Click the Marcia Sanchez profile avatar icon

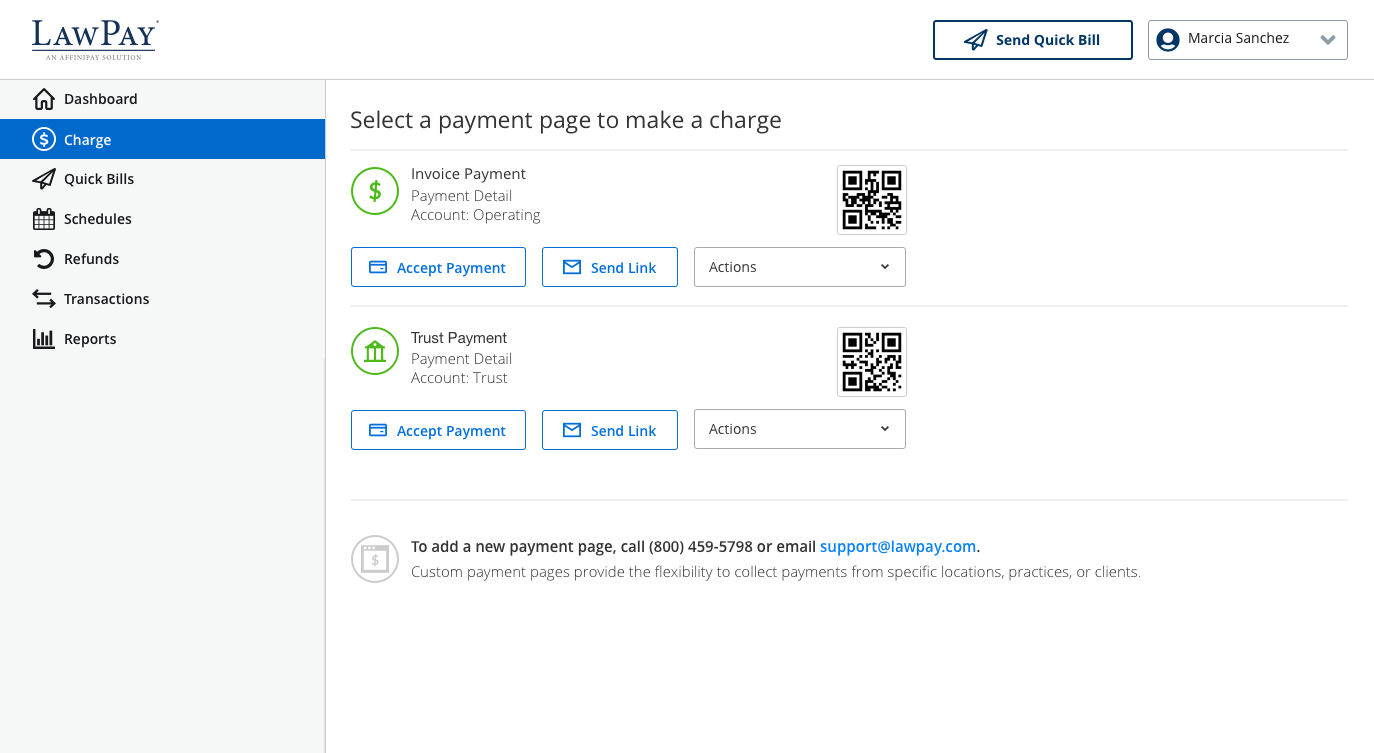click(x=1167, y=40)
